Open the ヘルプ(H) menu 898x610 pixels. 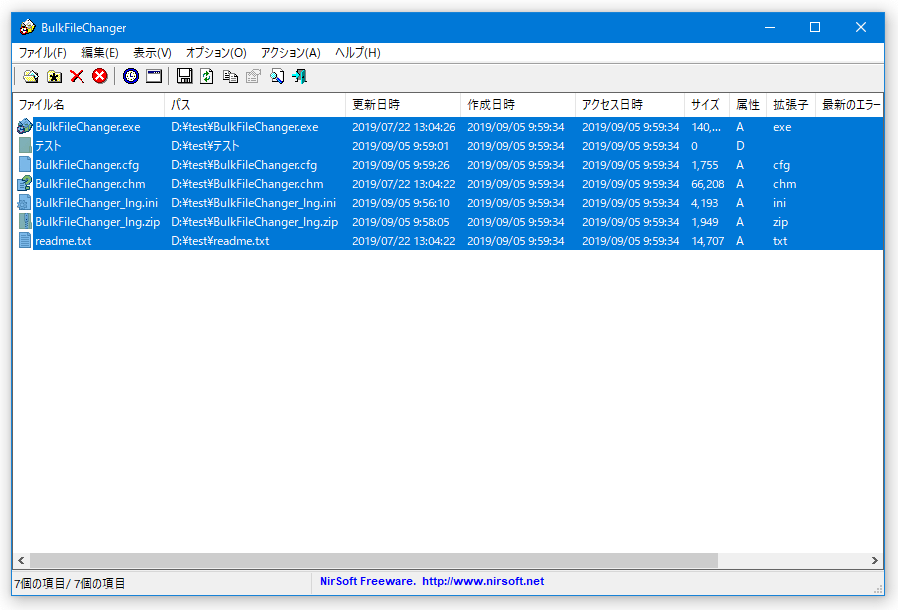pyautogui.click(x=358, y=53)
